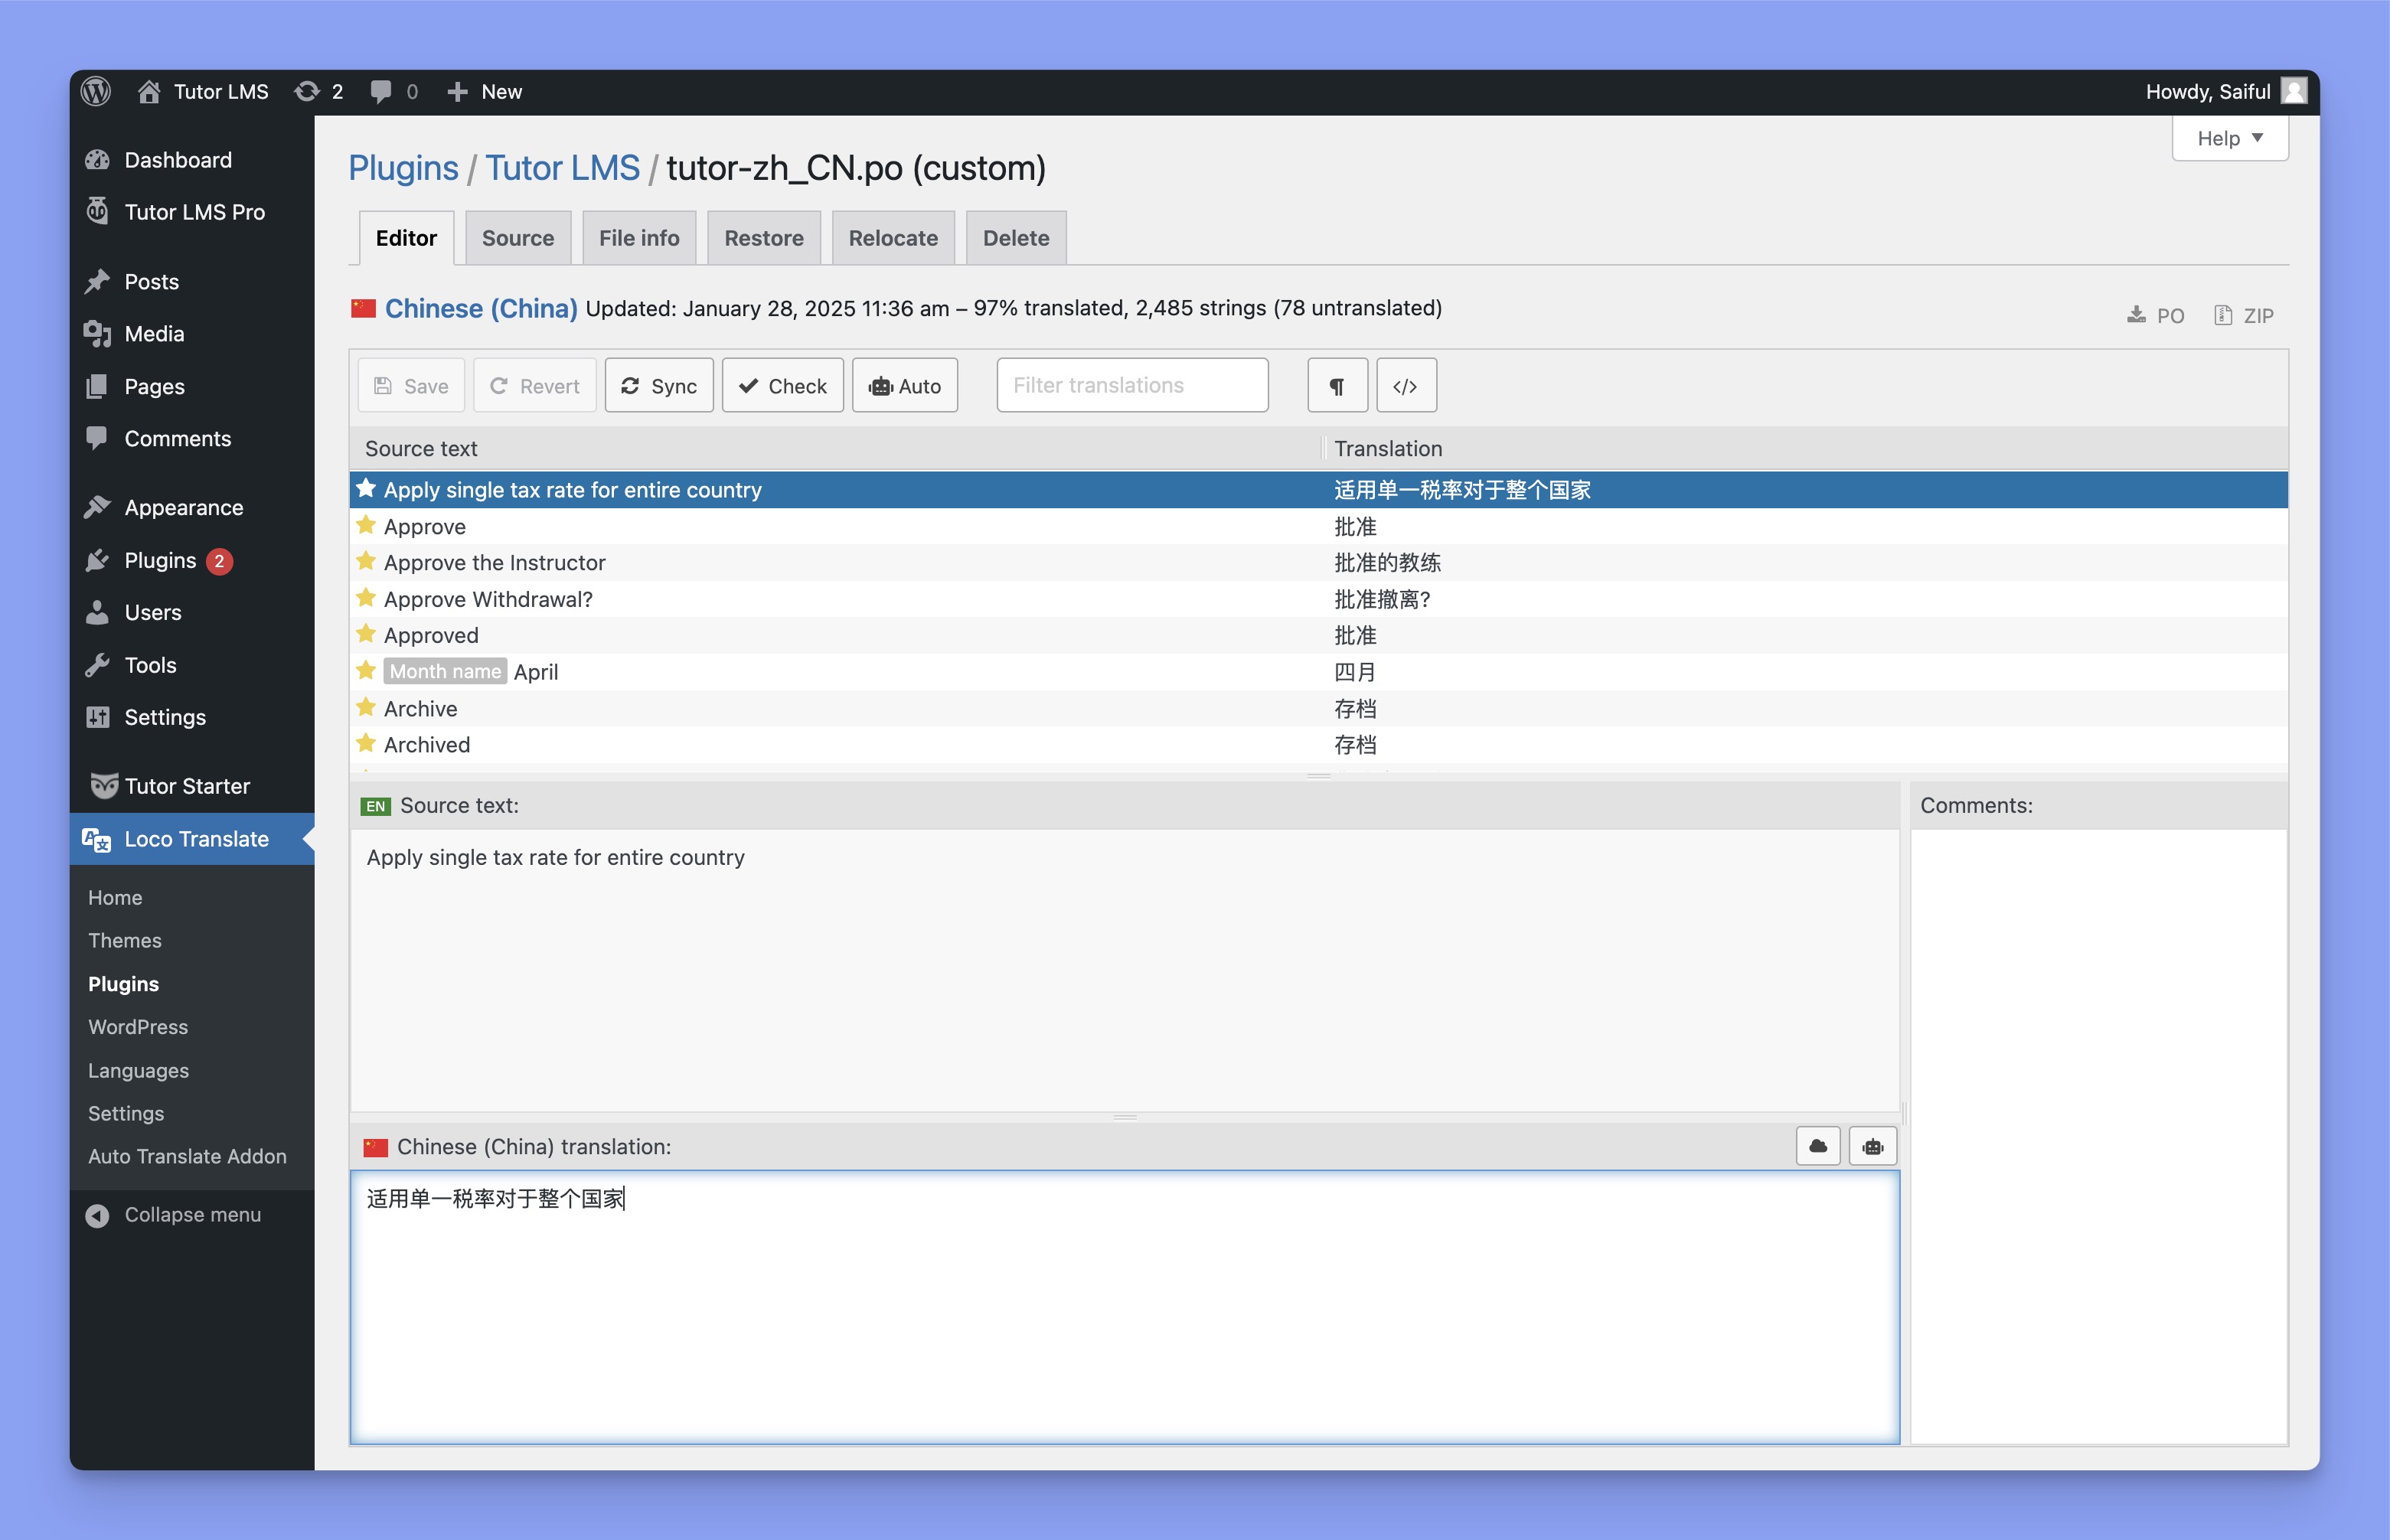Open Loco Translate Languages submenu

[x=138, y=1070]
